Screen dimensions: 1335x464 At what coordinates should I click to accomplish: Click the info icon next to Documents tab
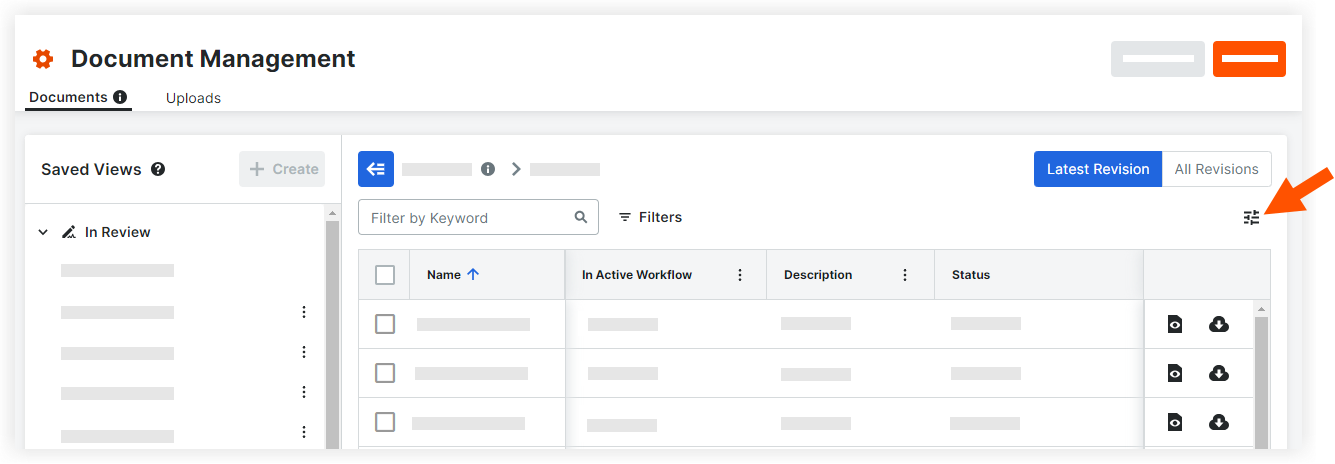tap(120, 98)
